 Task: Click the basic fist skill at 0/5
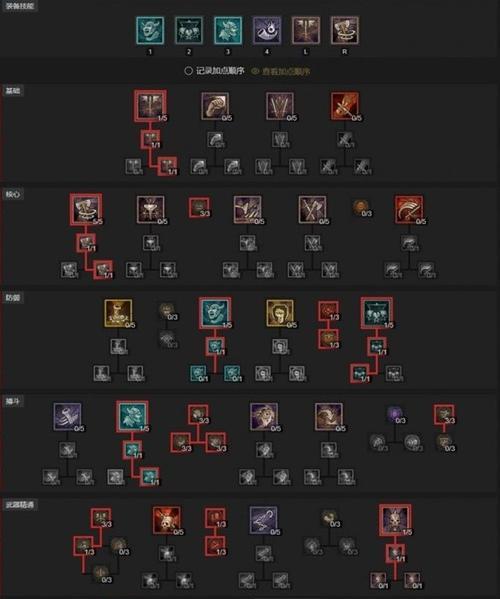215,106
